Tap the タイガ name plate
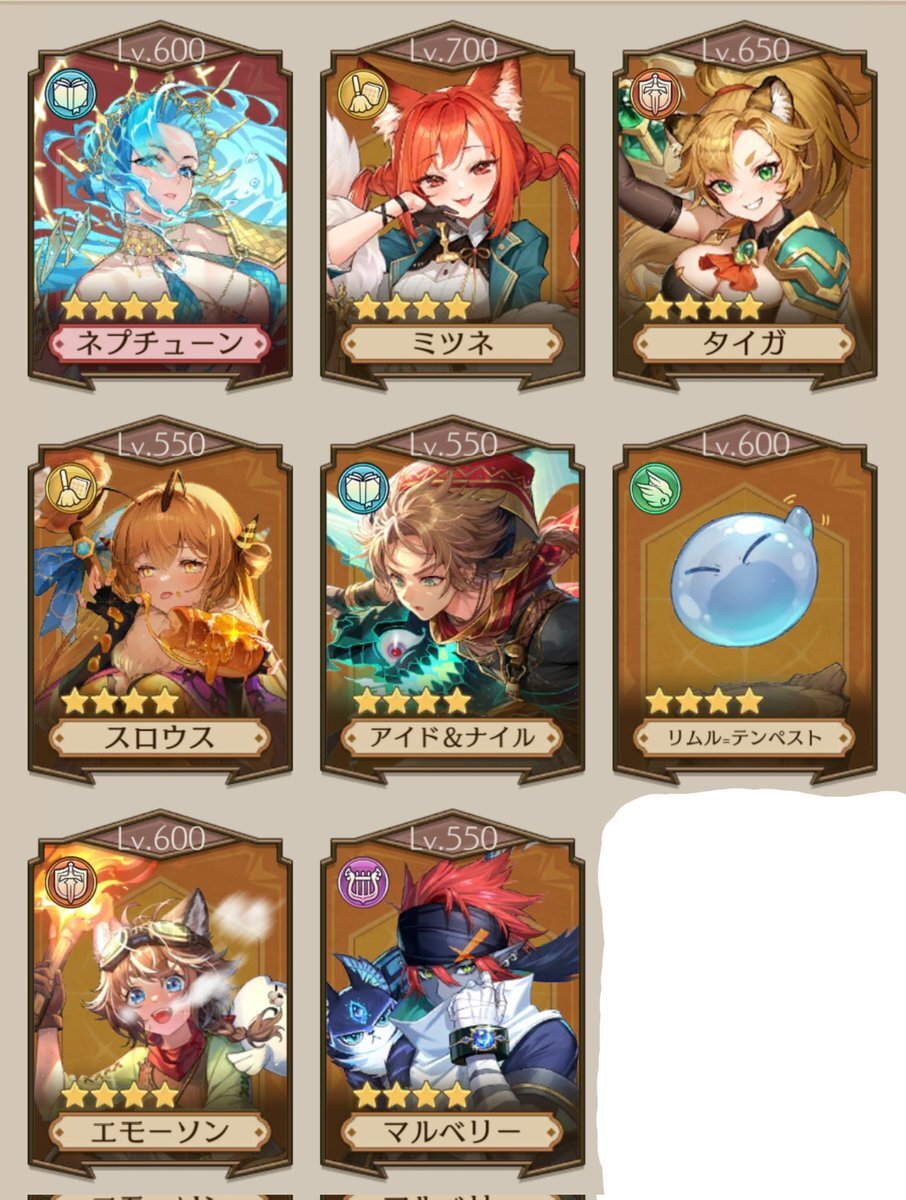The height and width of the screenshot is (1200, 906). click(x=744, y=344)
